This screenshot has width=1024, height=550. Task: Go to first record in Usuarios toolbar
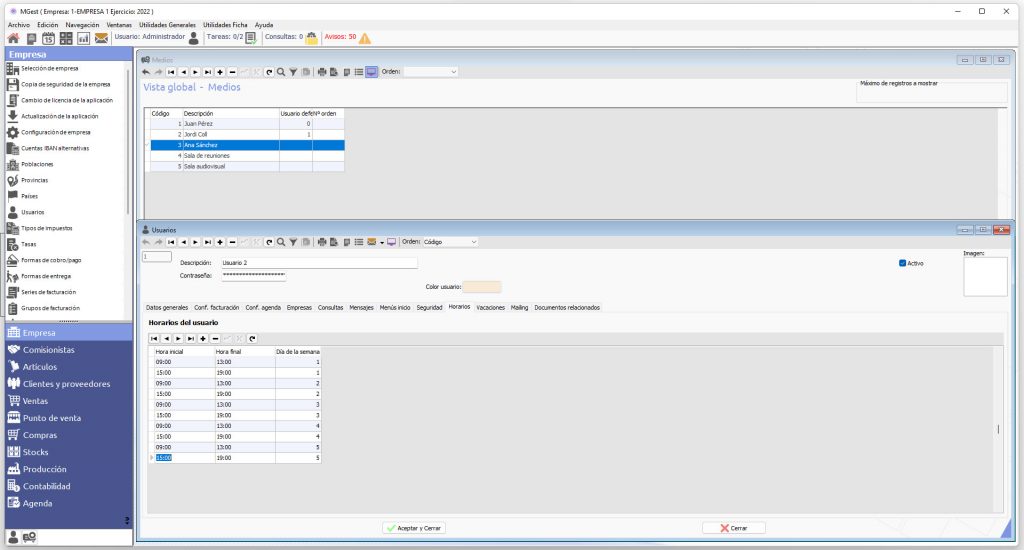tap(171, 242)
